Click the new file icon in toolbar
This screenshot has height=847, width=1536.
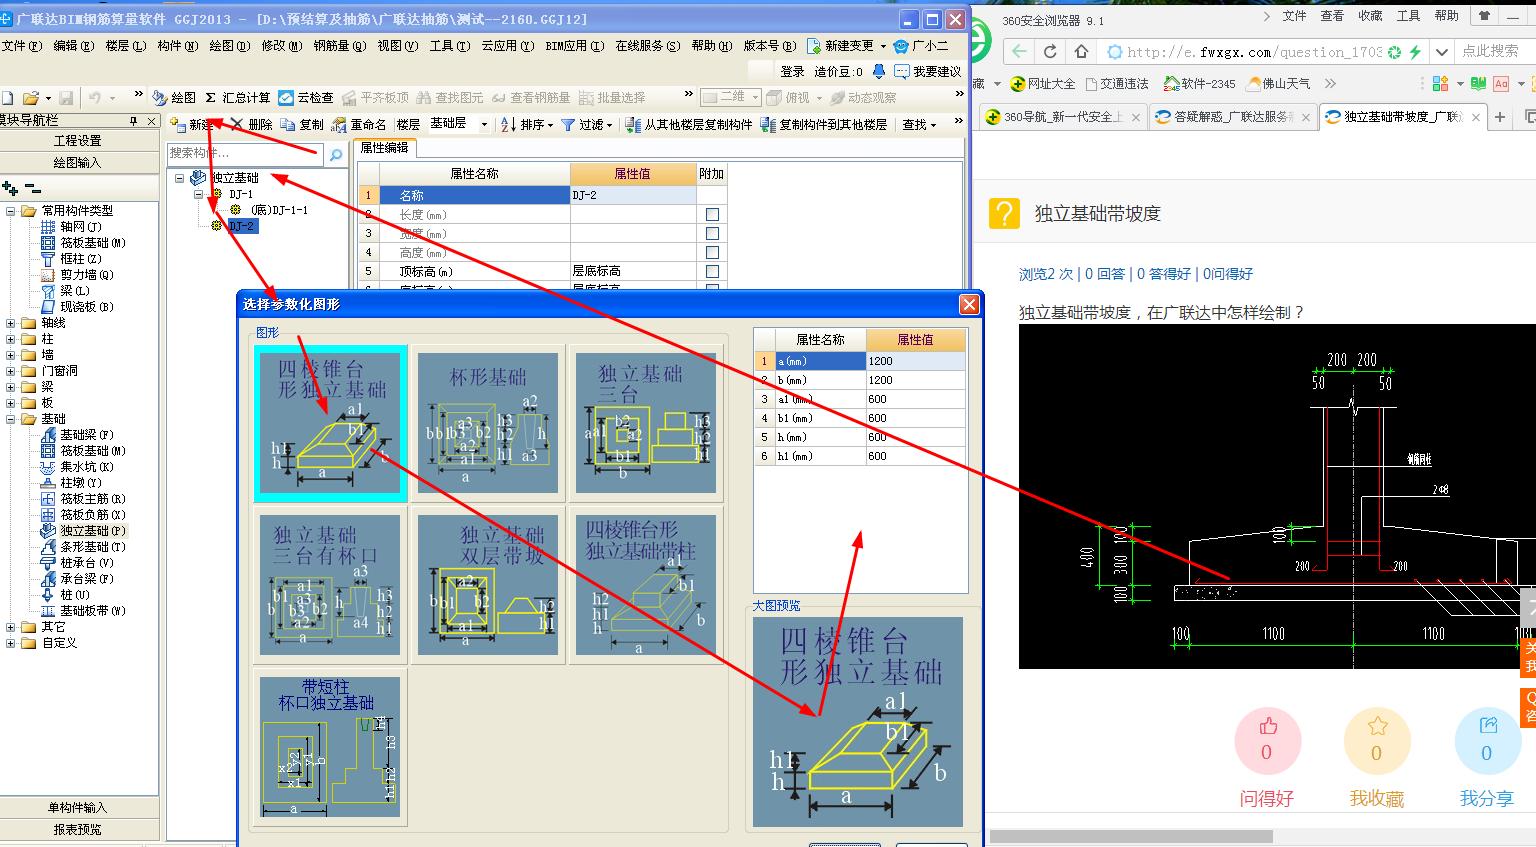[x=7, y=98]
